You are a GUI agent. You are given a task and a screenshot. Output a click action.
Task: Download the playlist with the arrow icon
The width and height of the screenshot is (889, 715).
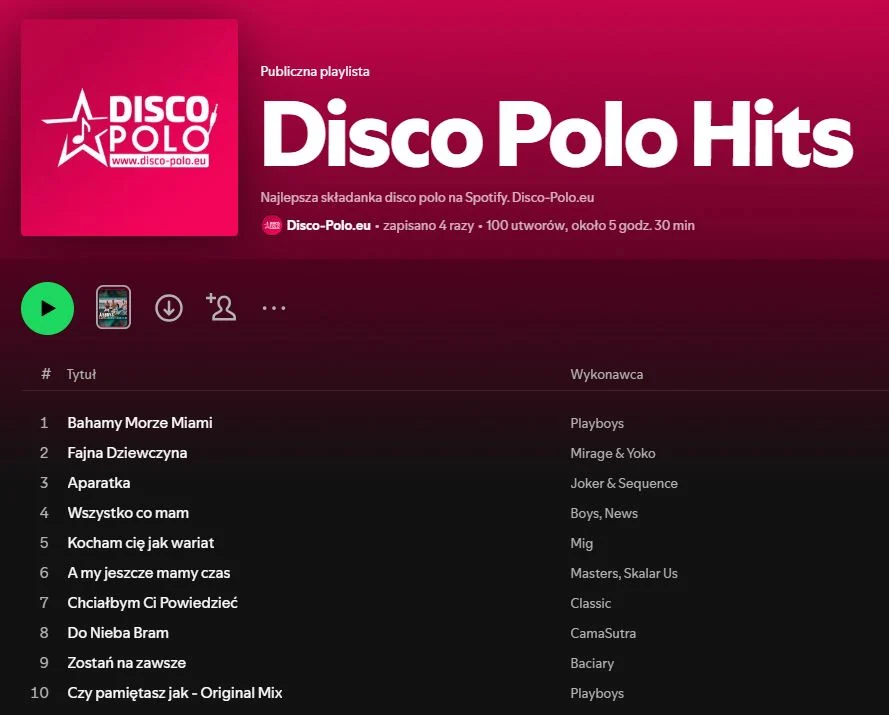point(169,308)
